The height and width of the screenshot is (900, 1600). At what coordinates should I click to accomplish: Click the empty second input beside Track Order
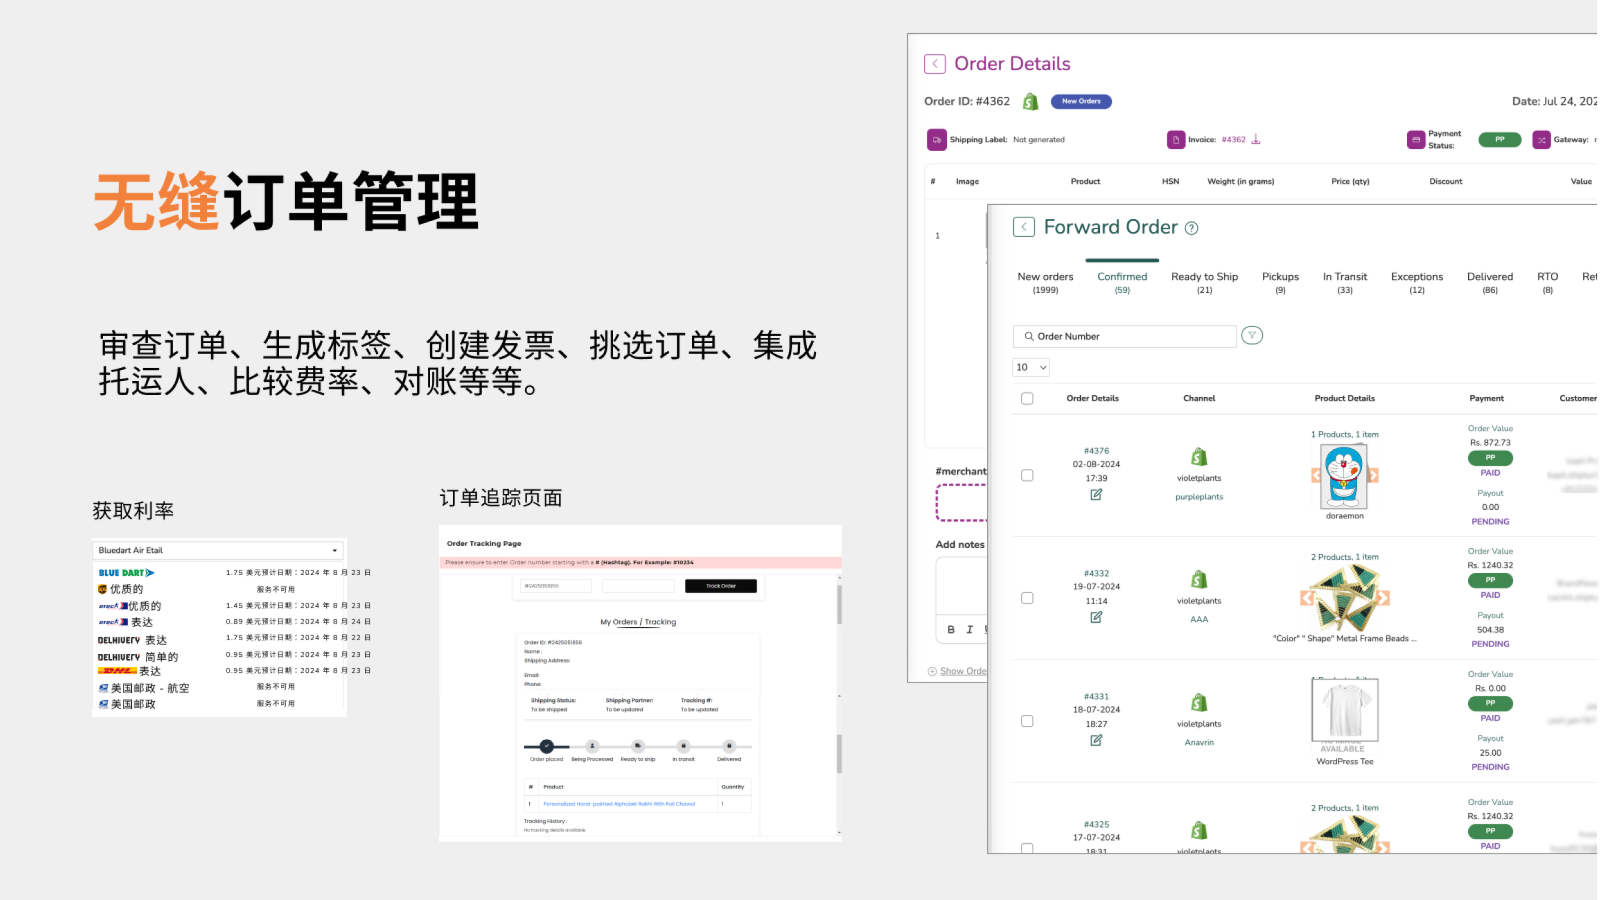(639, 586)
